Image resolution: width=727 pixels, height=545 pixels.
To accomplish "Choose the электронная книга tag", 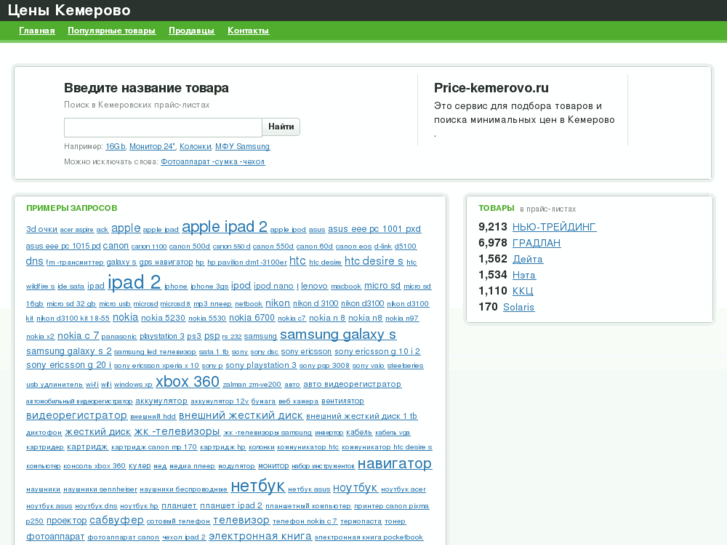I will click(260, 536).
